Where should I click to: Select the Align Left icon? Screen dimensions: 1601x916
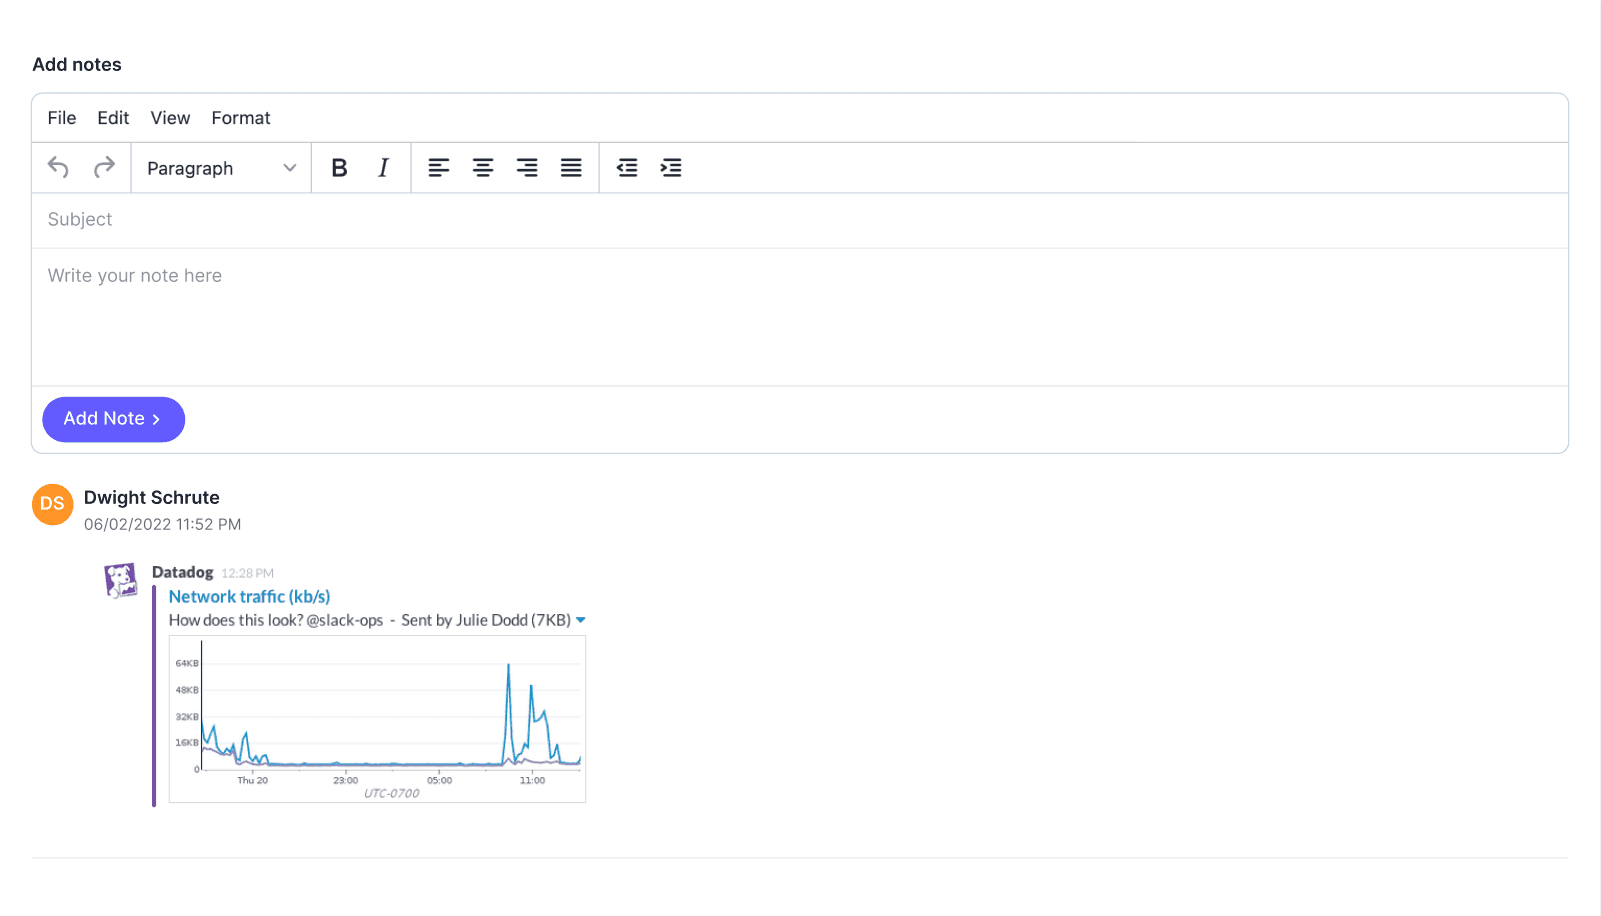coord(439,167)
